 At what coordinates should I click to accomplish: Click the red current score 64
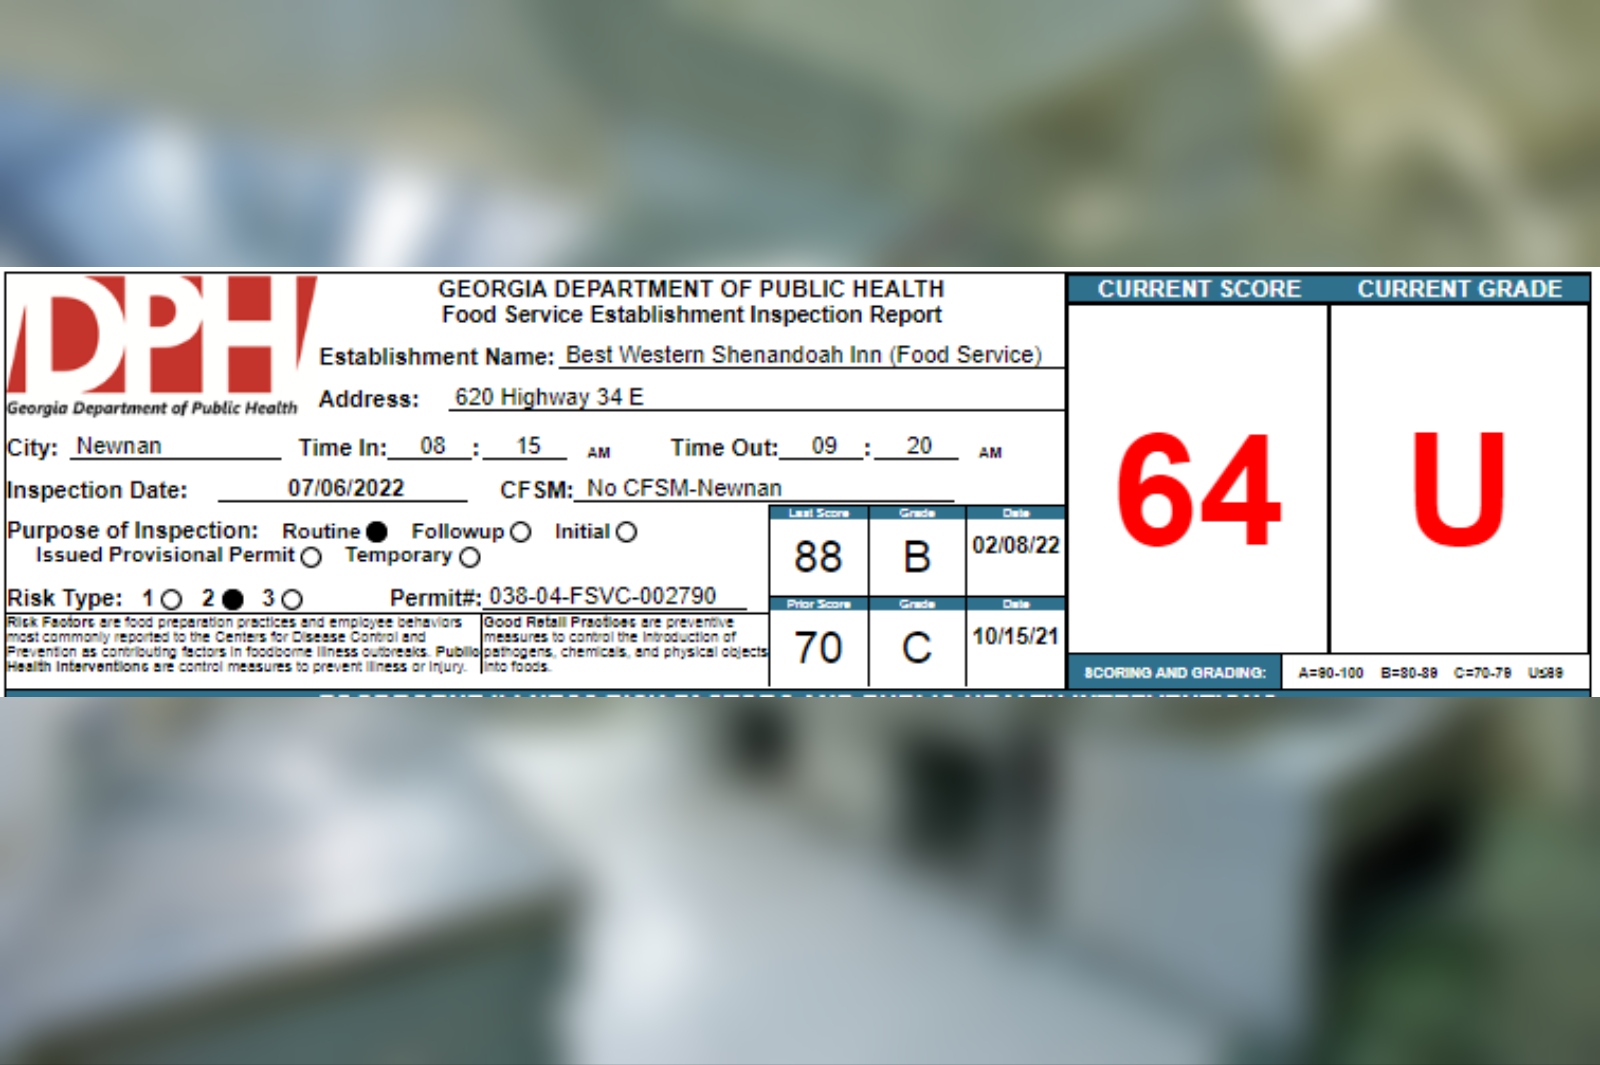click(x=1198, y=490)
